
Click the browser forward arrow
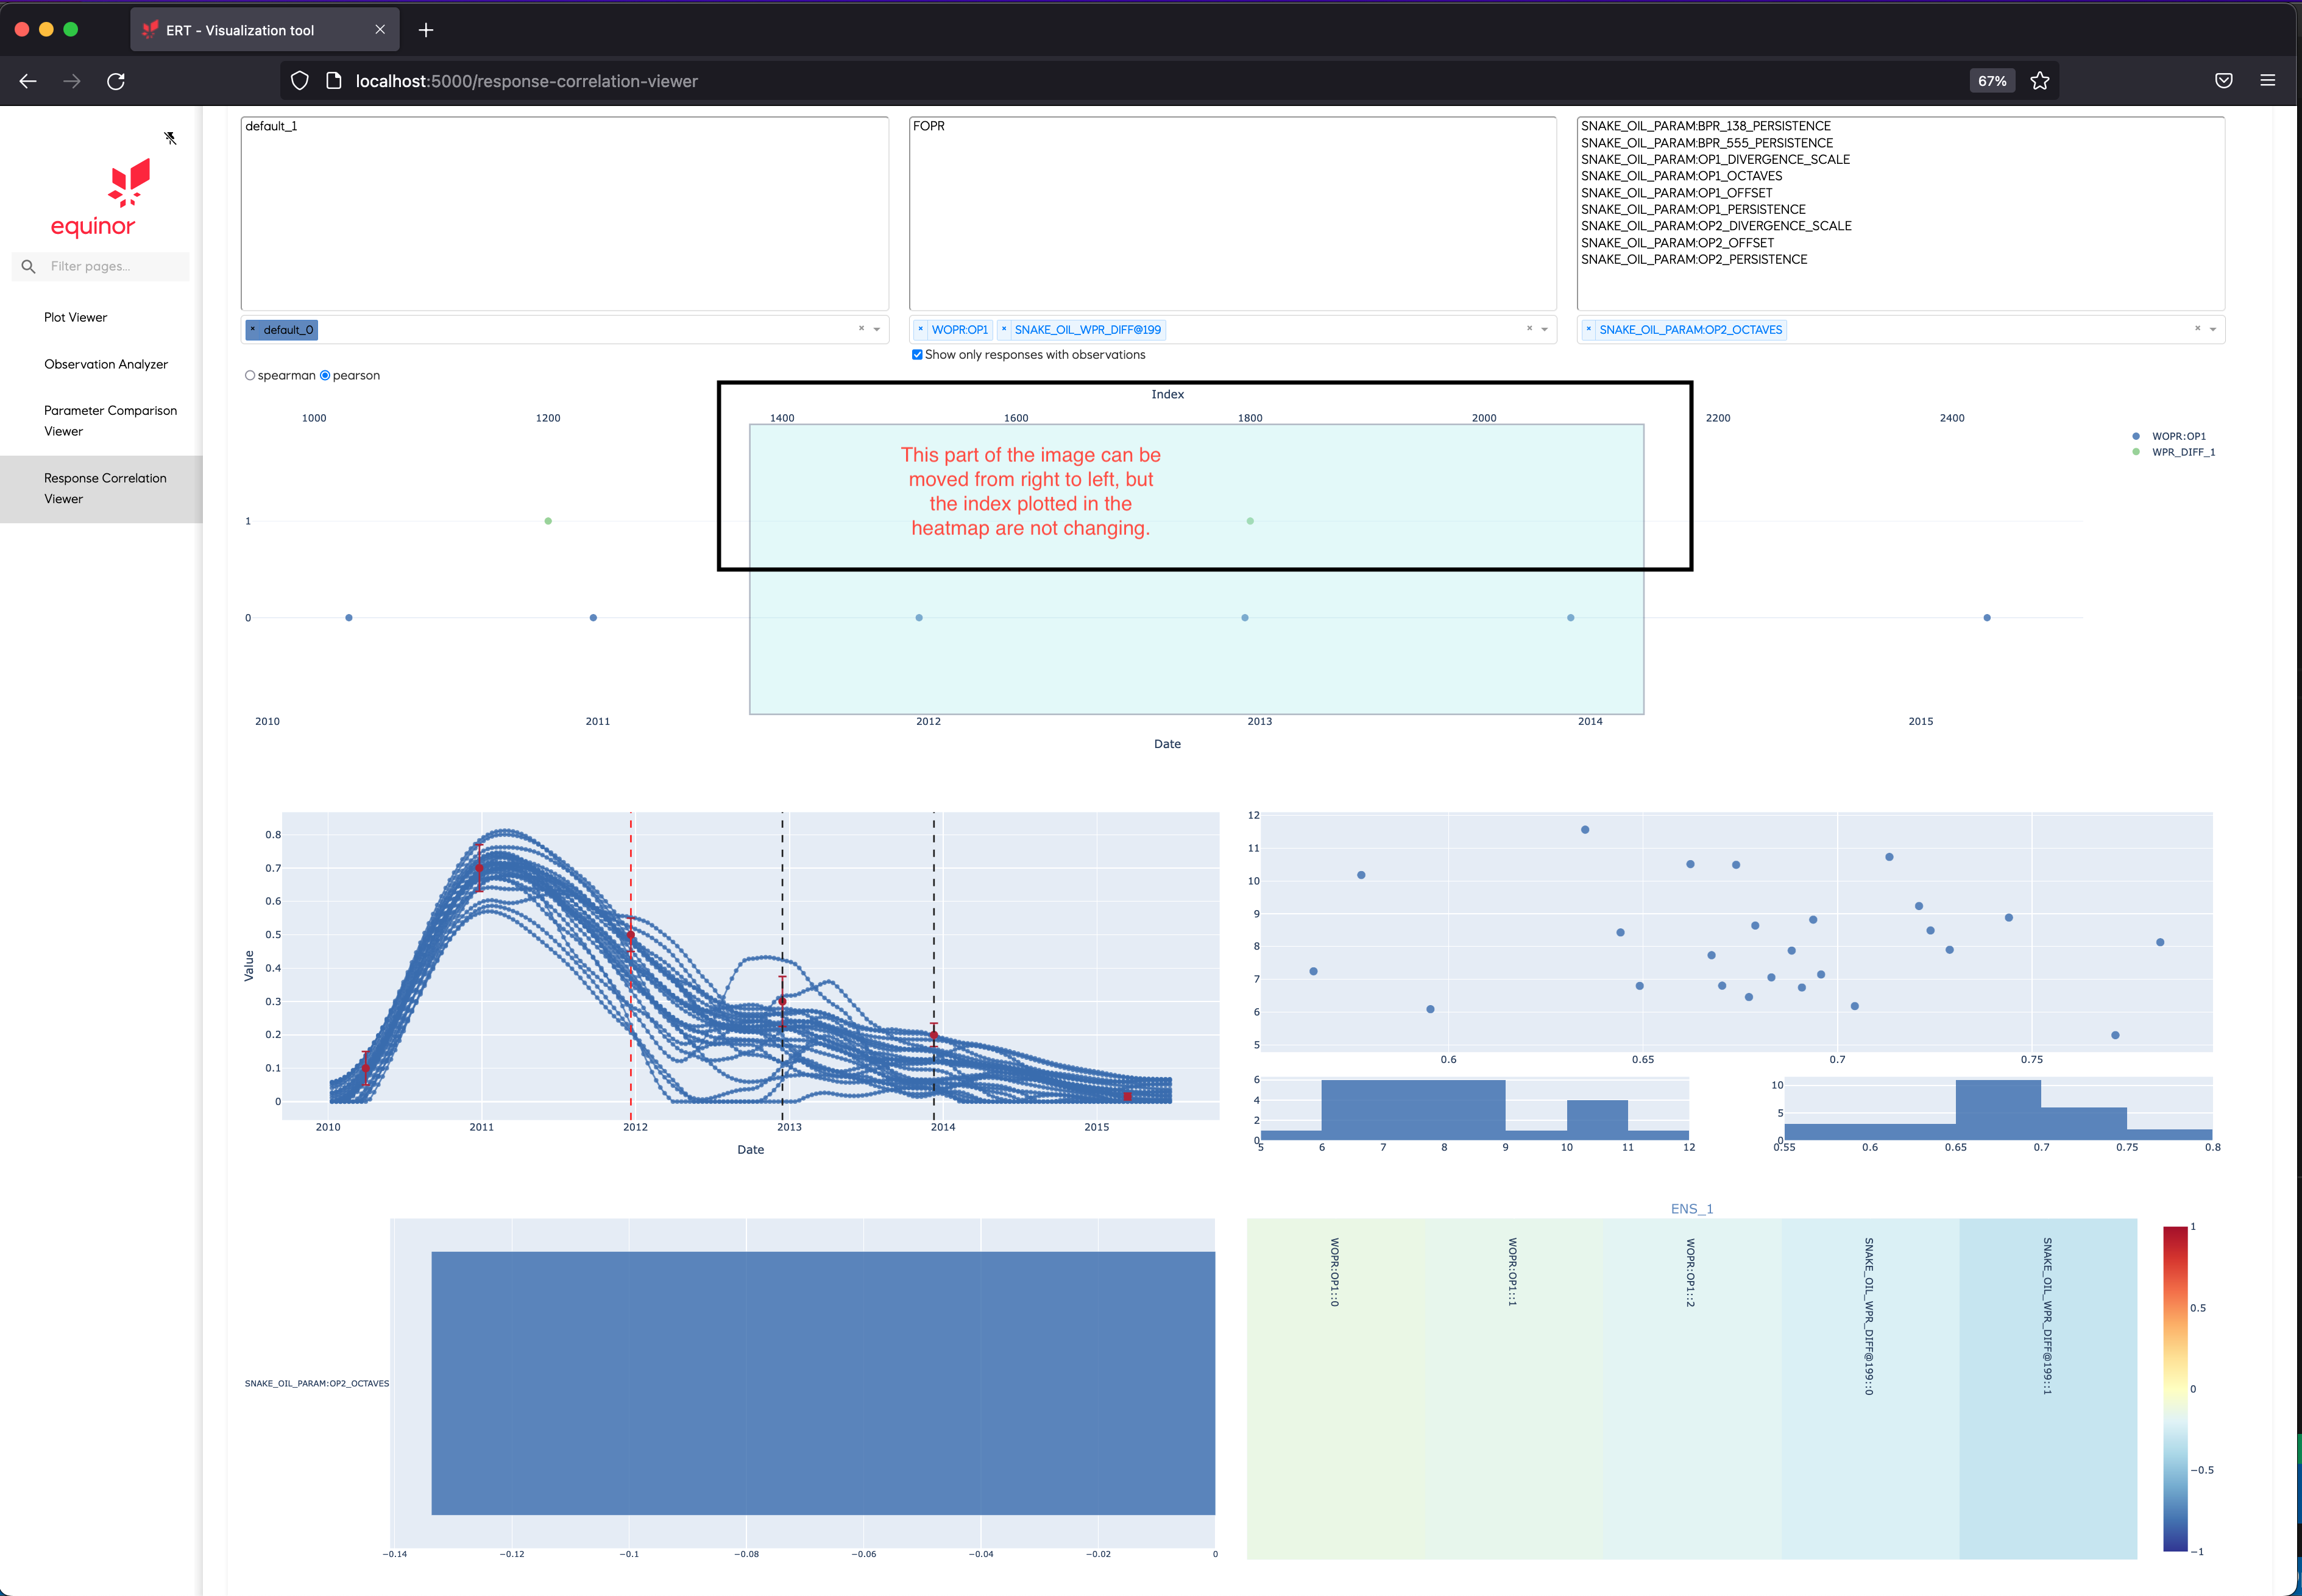[72, 81]
